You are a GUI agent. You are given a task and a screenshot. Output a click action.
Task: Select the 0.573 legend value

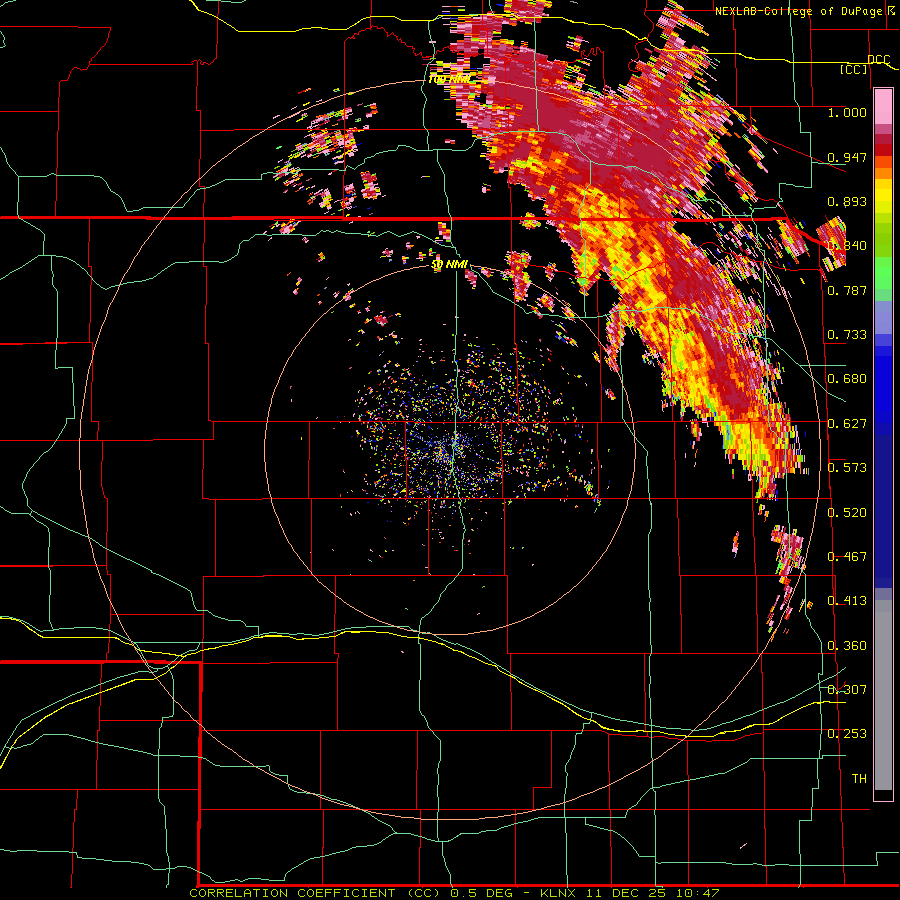[x=847, y=468]
